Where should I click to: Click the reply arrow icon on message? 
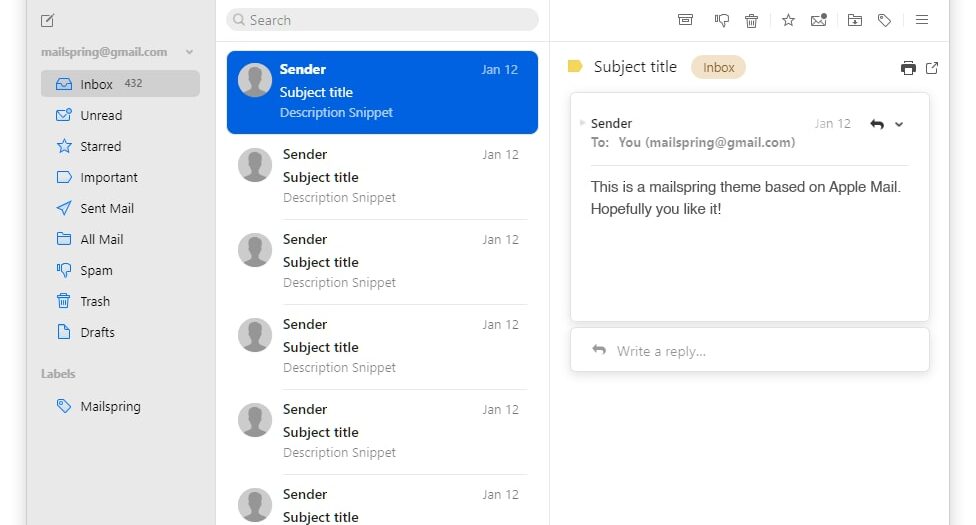(877, 124)
